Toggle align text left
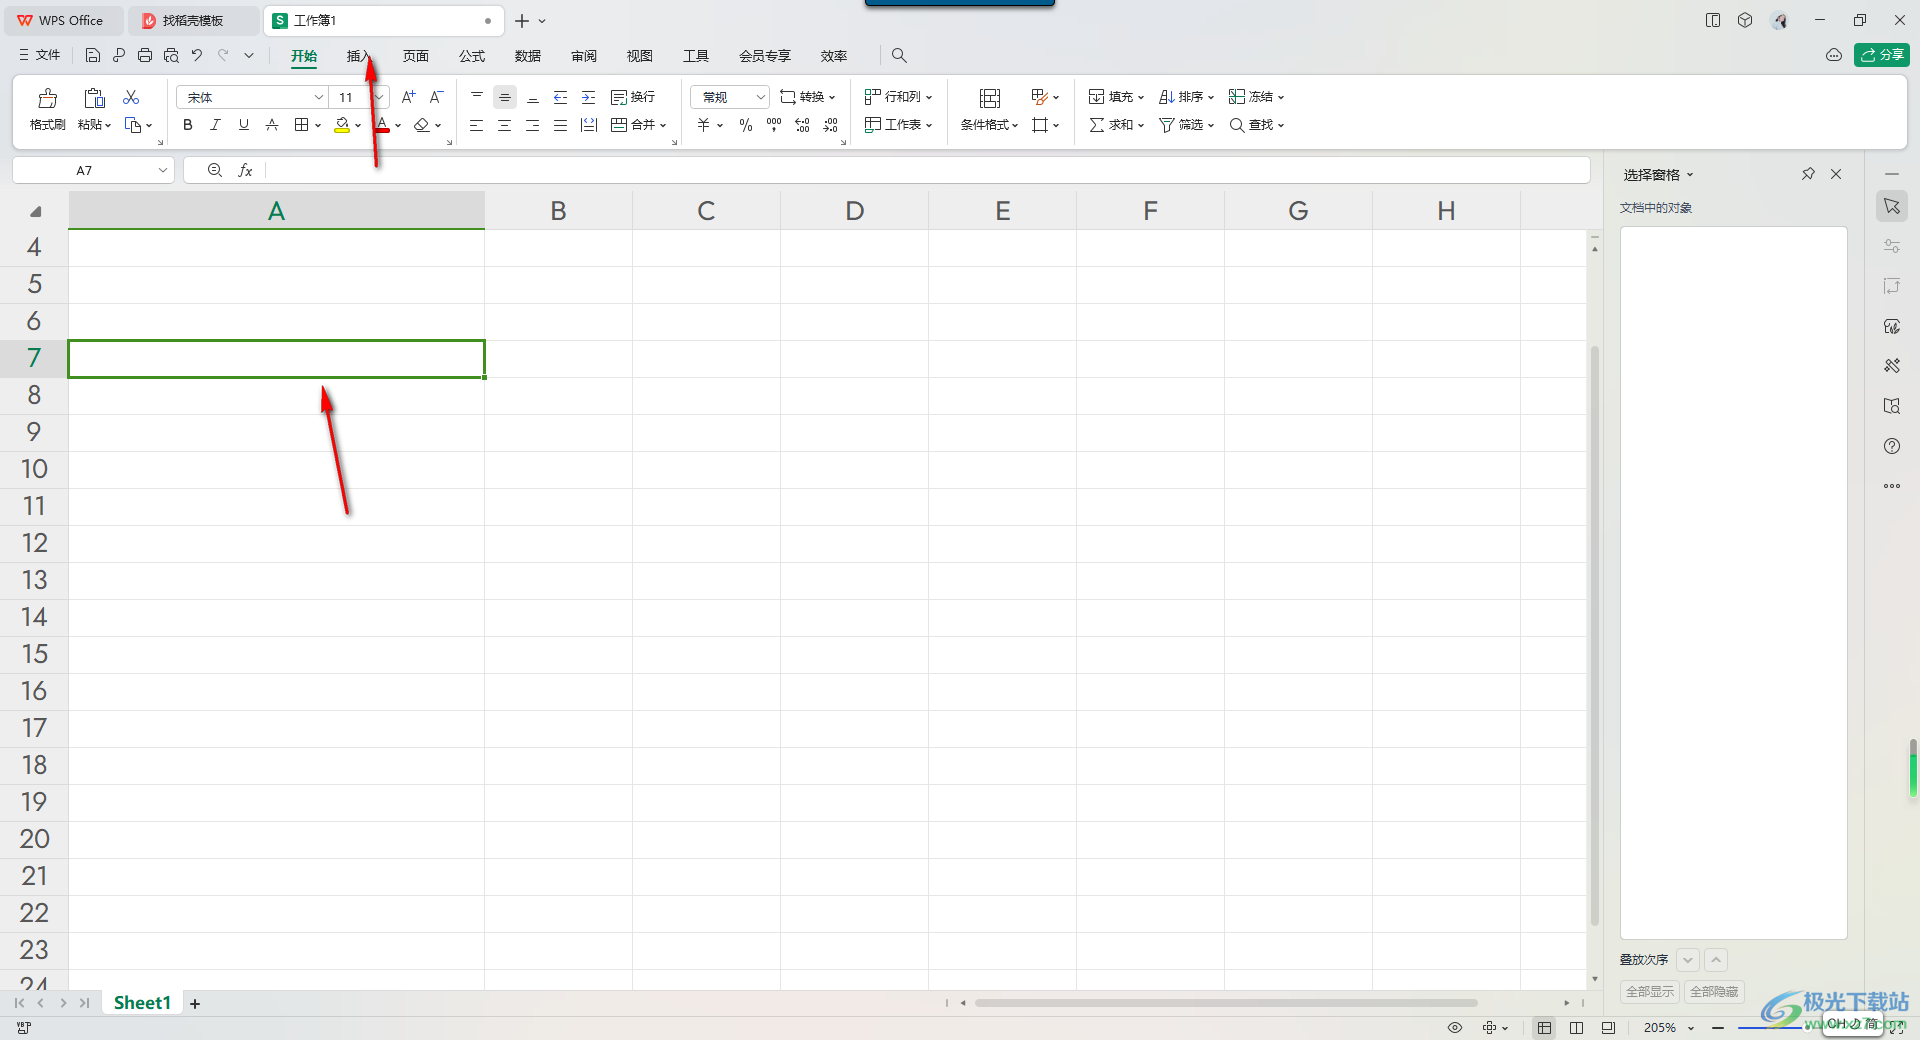This screenshot has width=1920, height=1040. [x=477, y=125]
